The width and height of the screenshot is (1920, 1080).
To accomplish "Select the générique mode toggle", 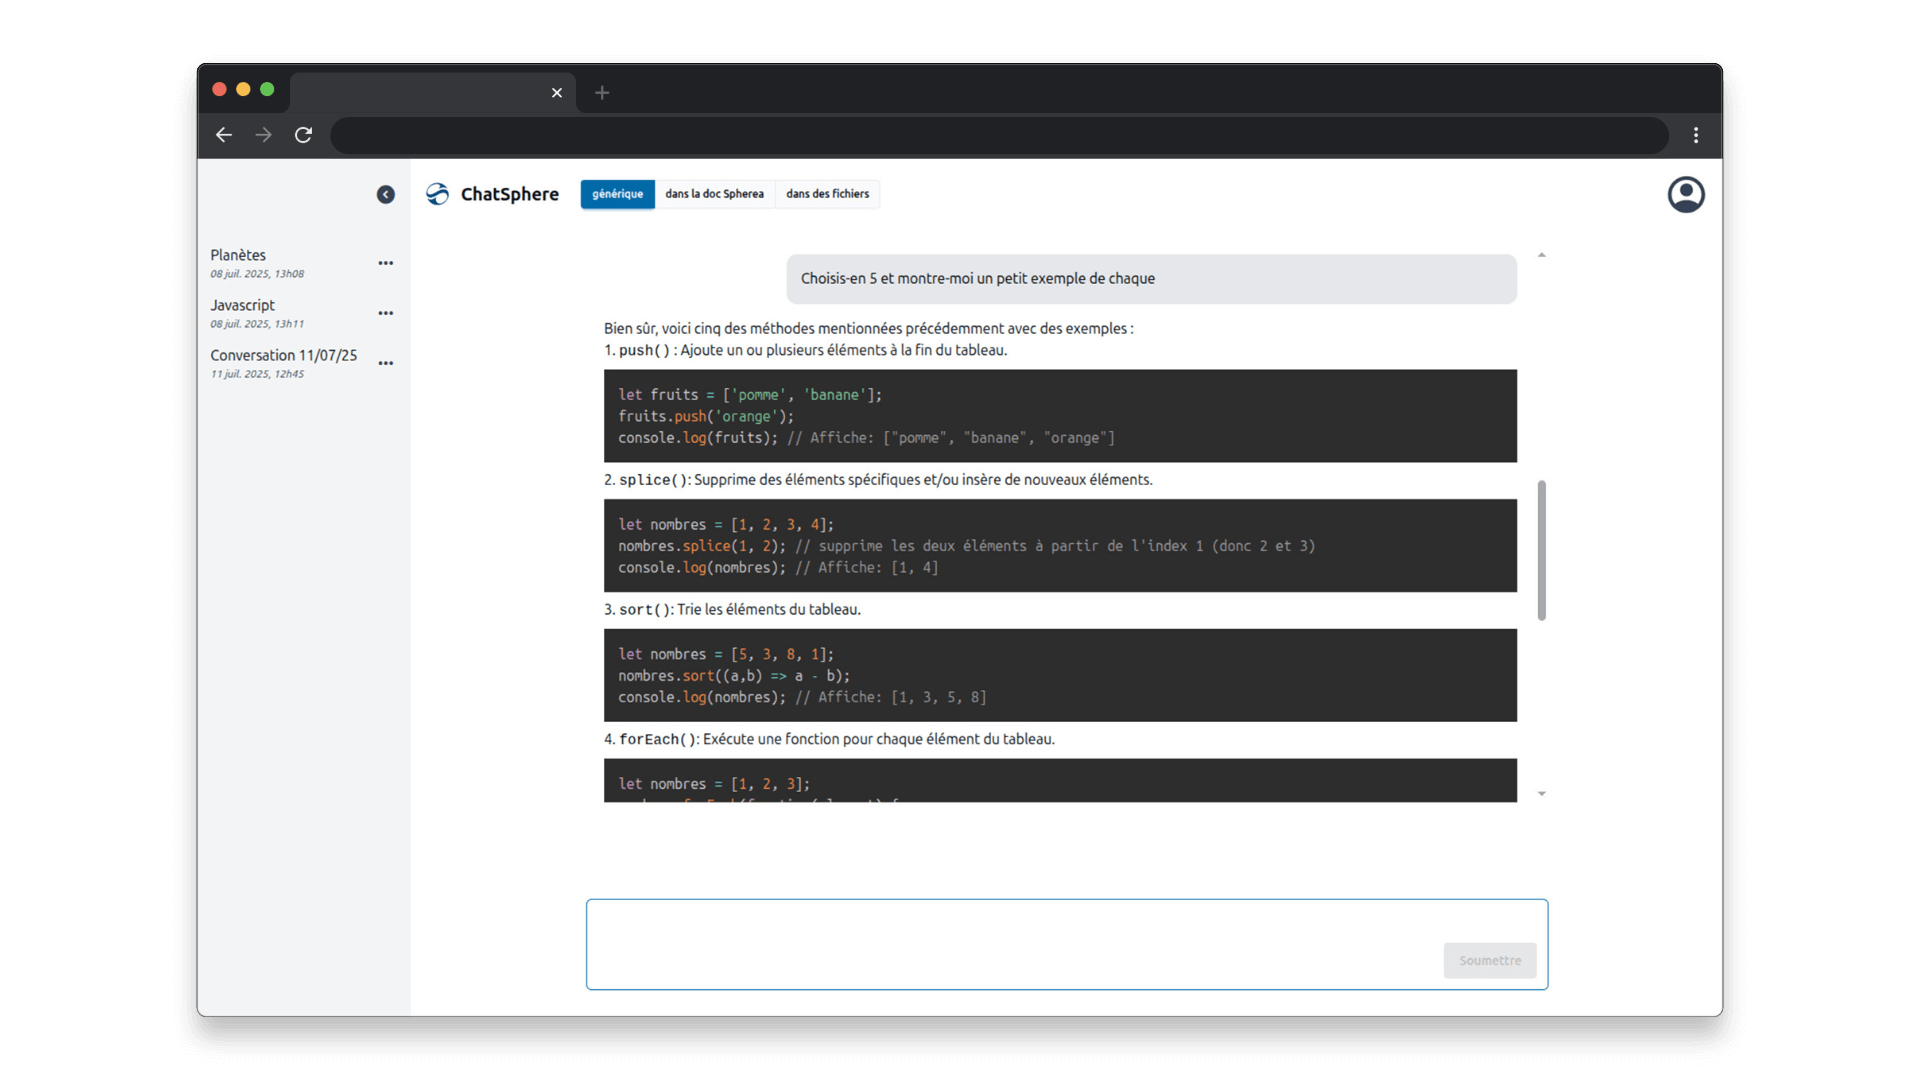I will point(617,194).
